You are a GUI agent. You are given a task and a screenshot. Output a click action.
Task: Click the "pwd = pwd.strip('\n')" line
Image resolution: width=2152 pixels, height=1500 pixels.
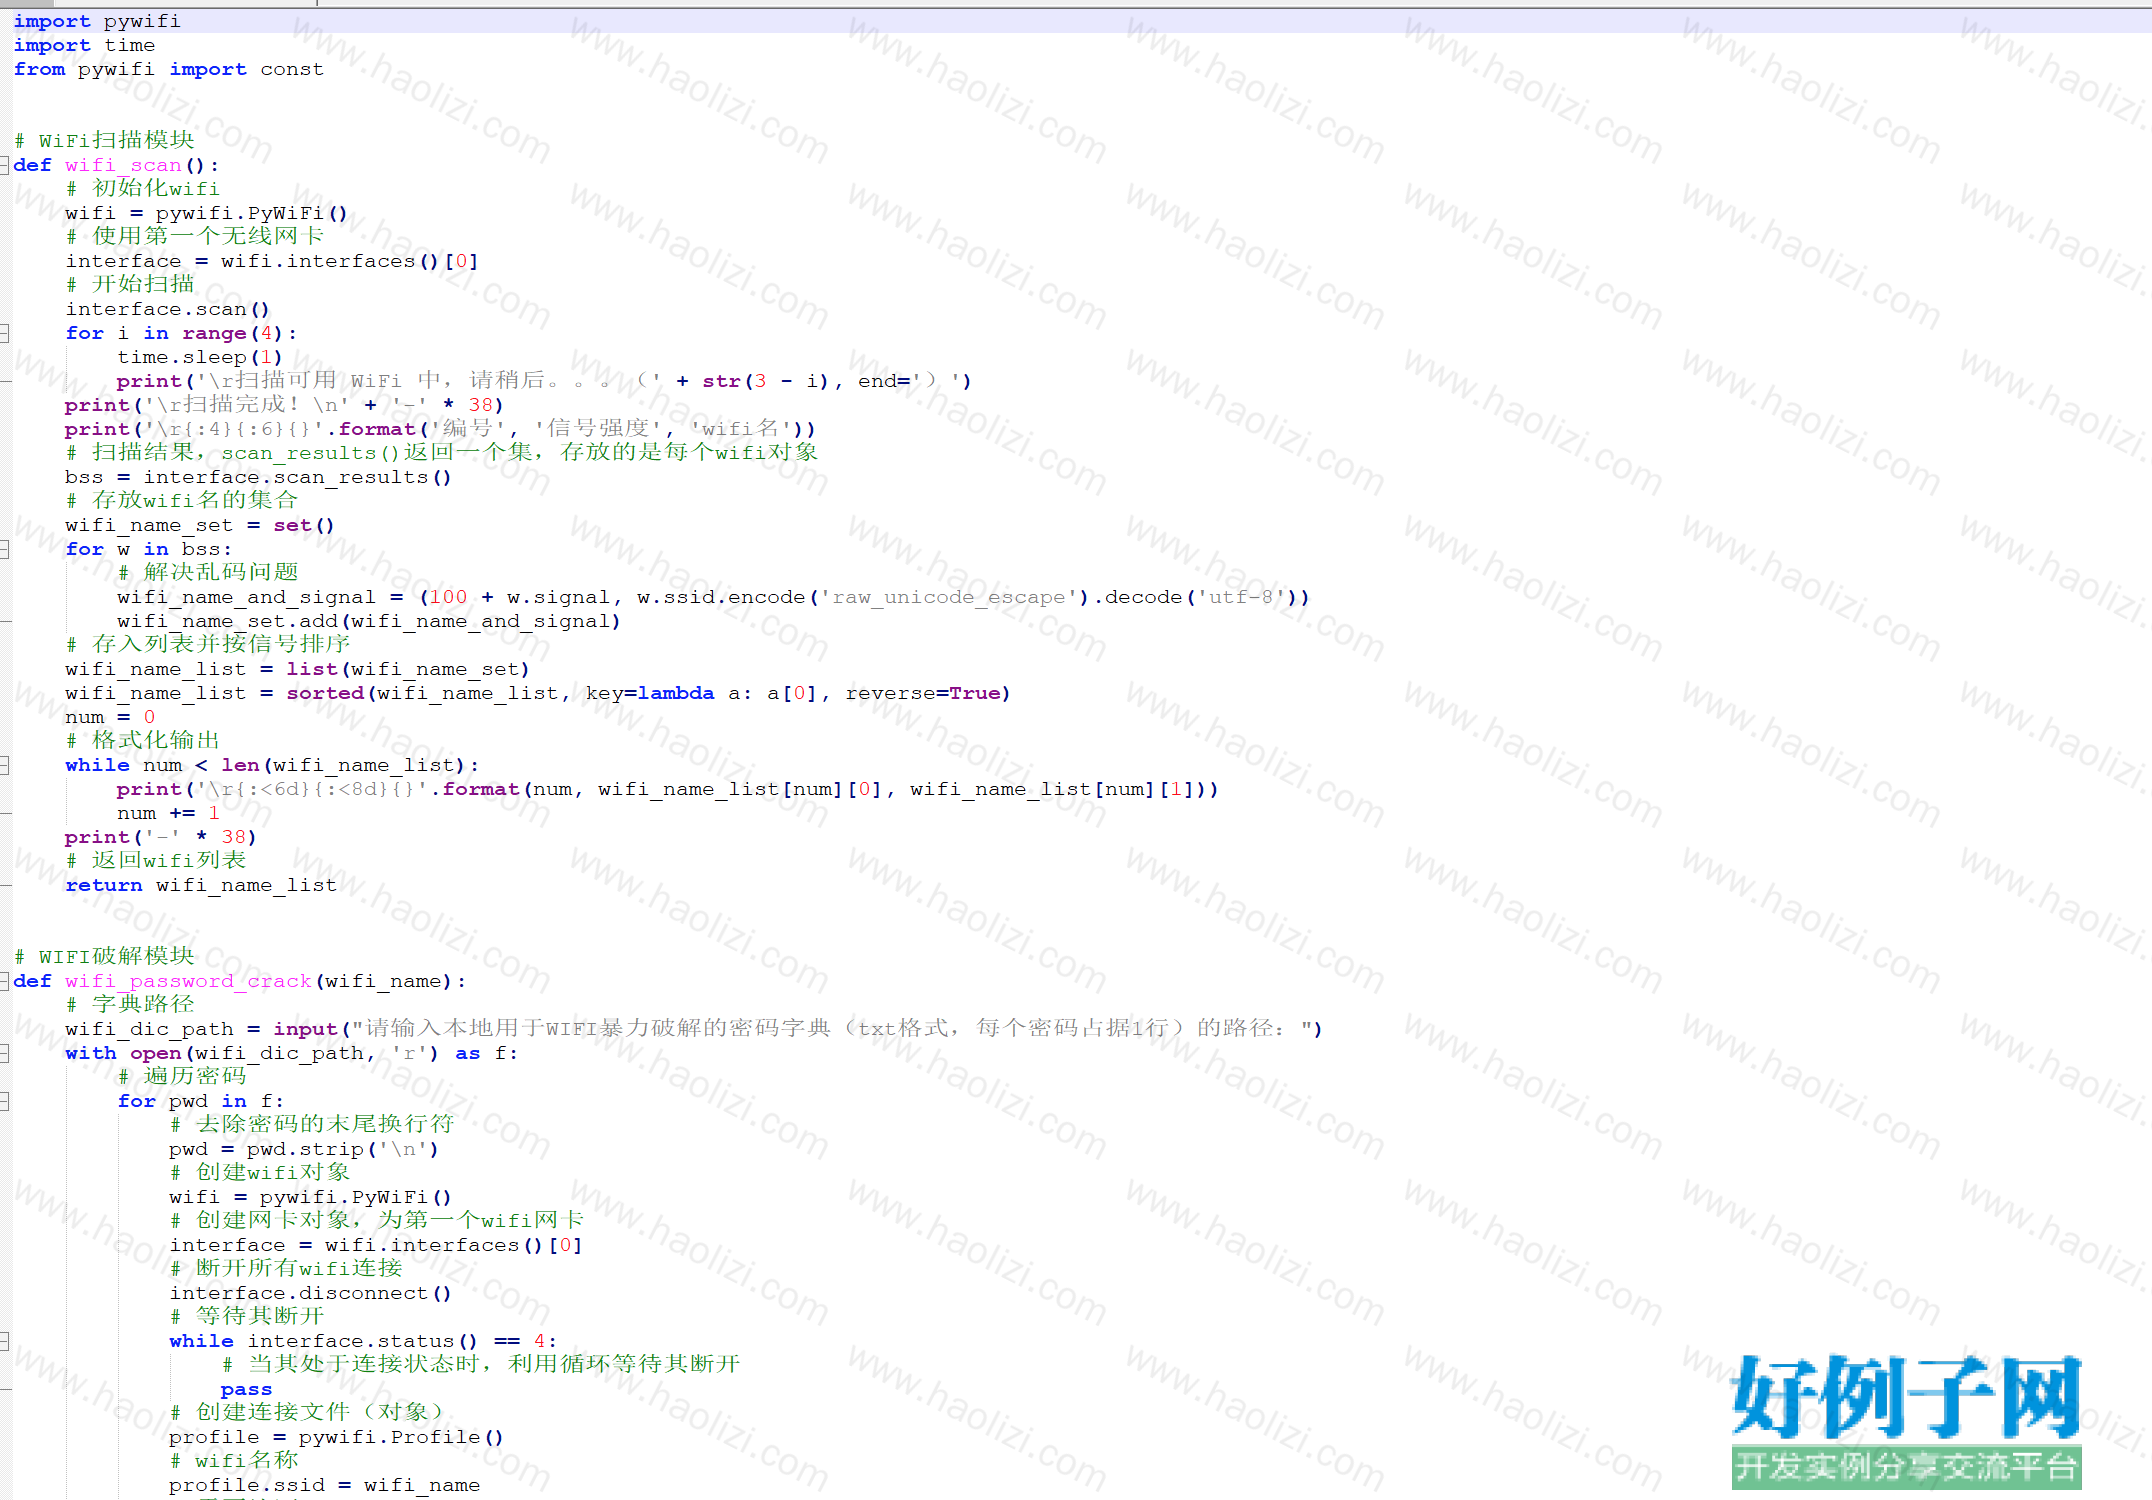click(x=304, y=1149)
